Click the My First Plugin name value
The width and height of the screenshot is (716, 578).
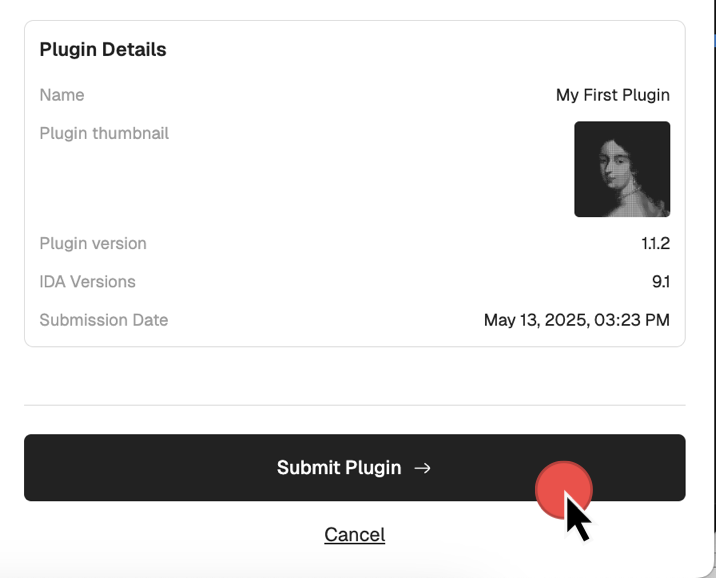tap(613, 95)
